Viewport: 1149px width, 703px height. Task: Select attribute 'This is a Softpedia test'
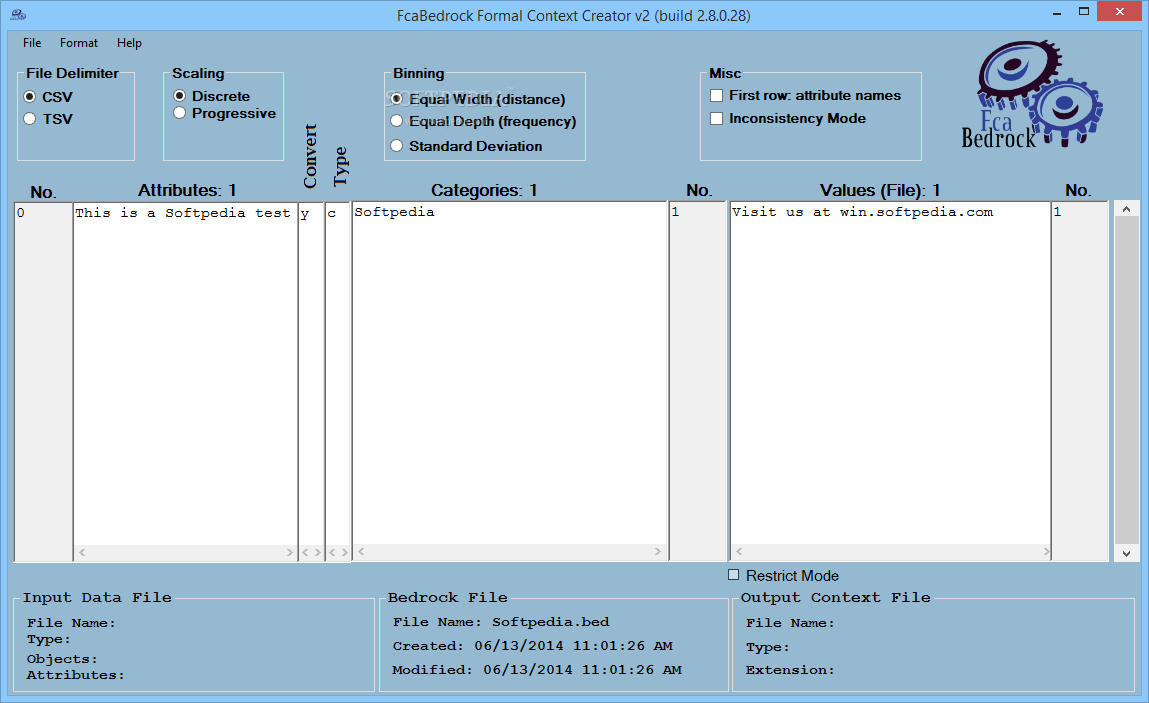pos(183,213)
